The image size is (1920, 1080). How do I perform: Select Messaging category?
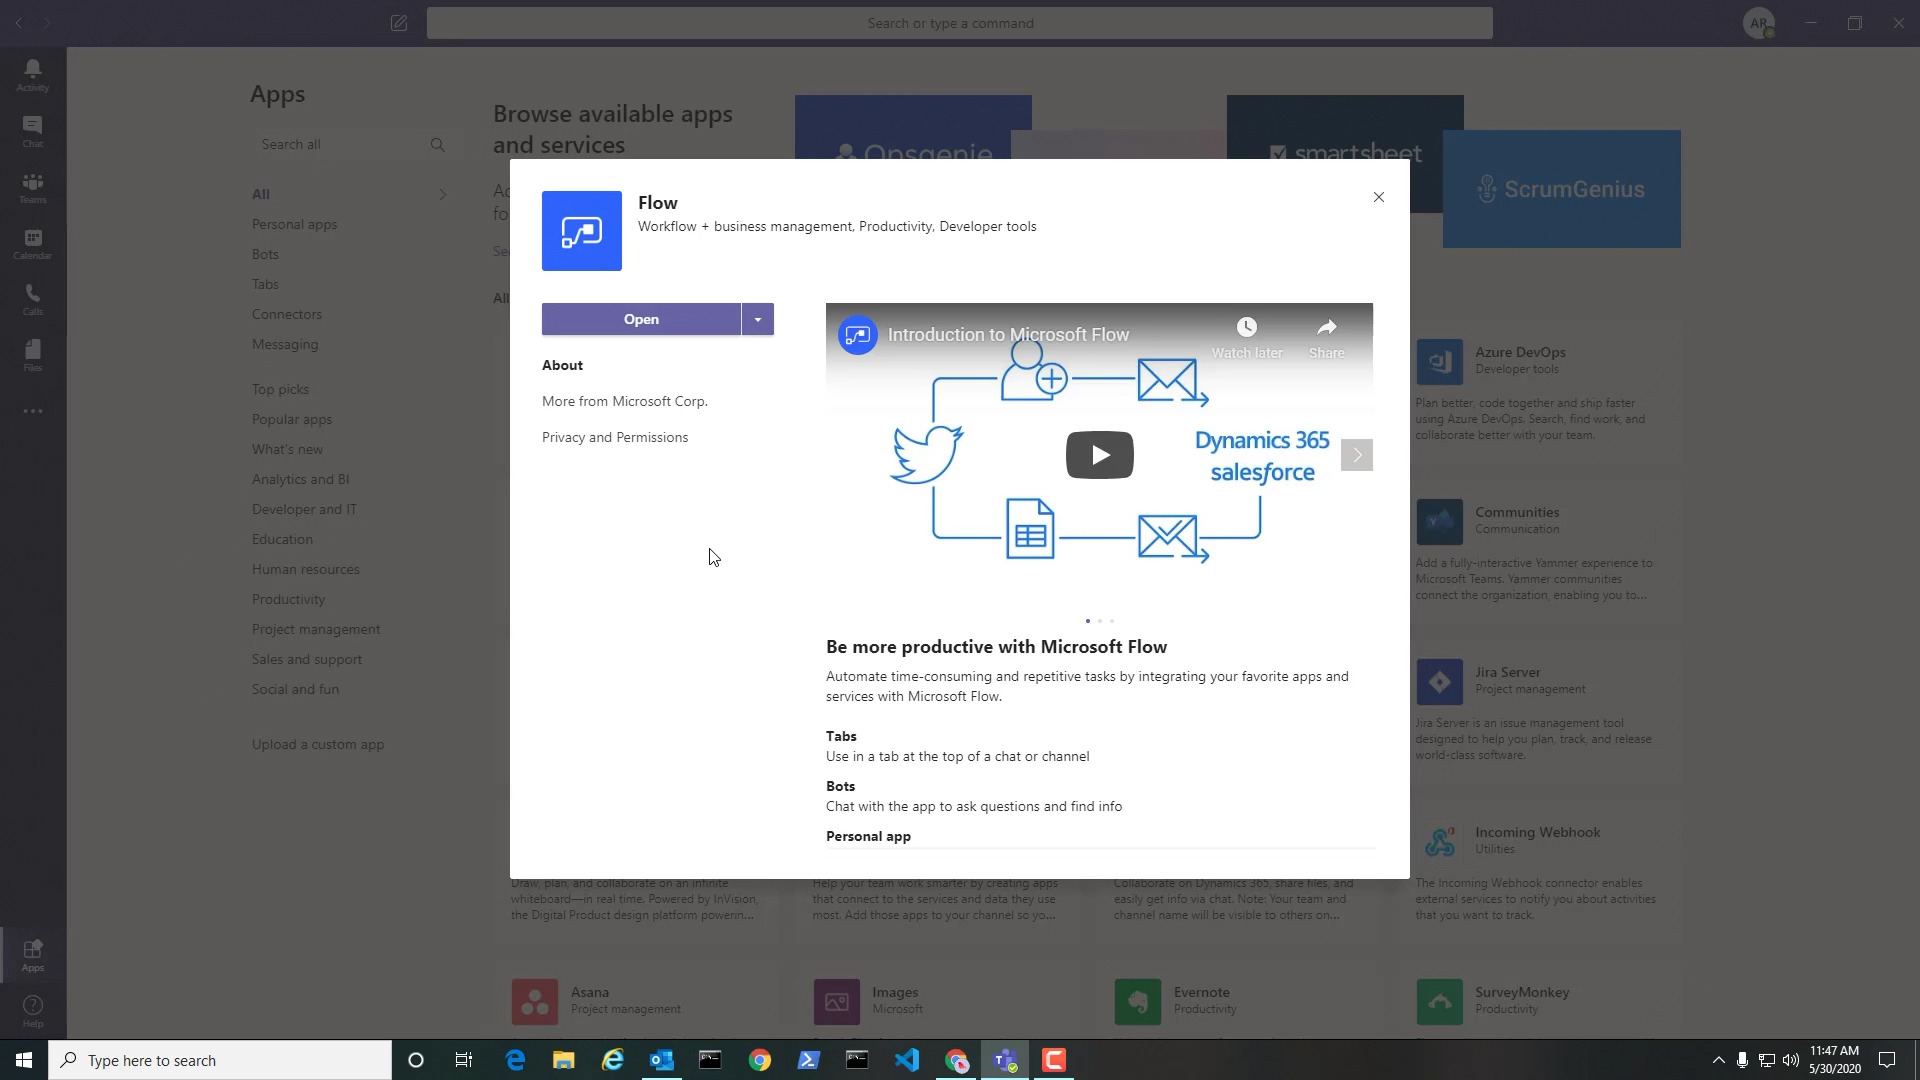pyautogui.click(x=285, y=344)
